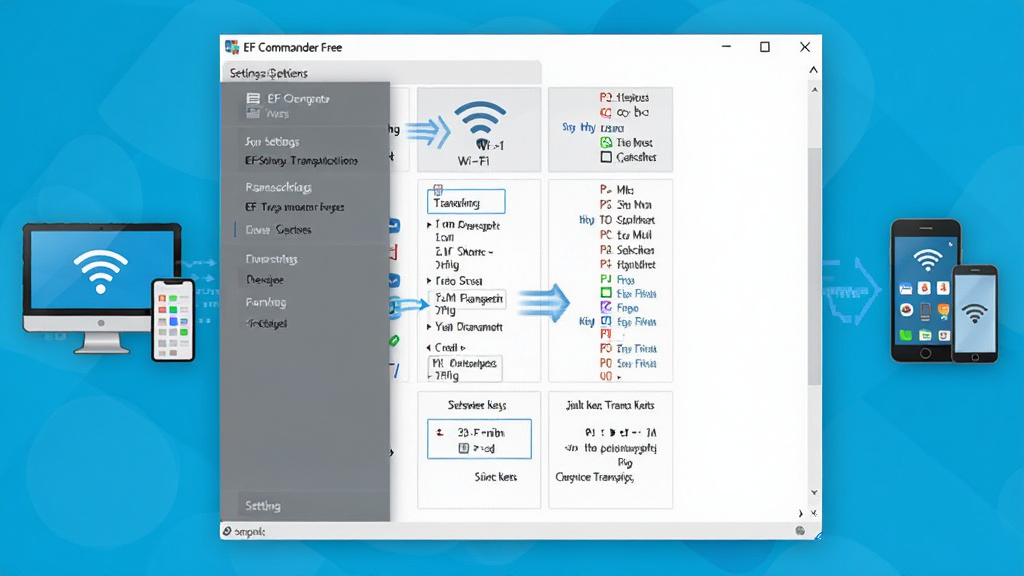1024x576 pixels.
Task: Select the 'PO Sov Finat' list row
Action: click(628, 363)
